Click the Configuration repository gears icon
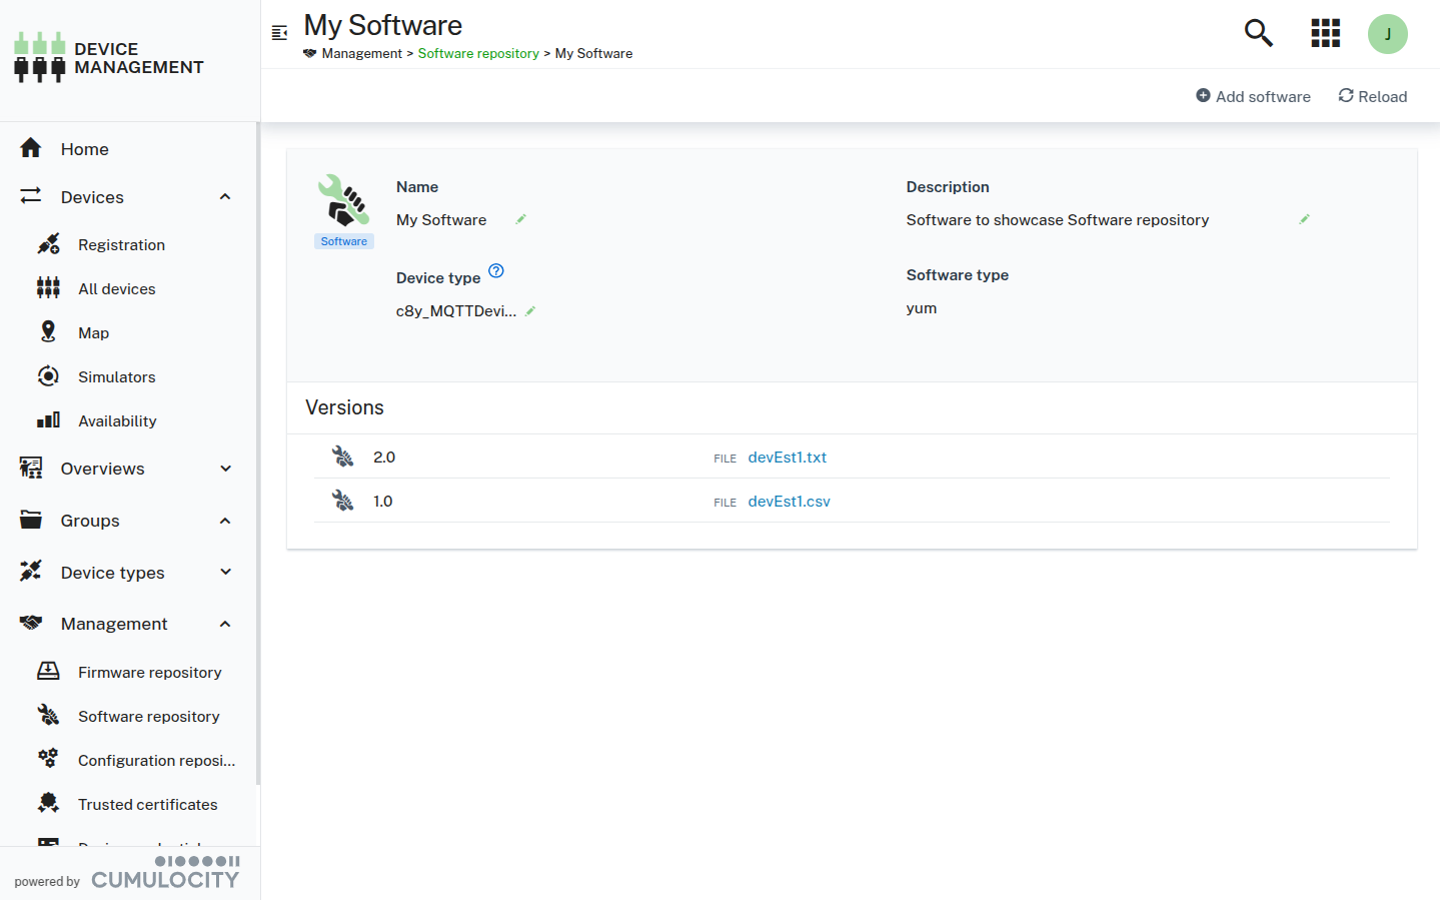 (48, 759)
